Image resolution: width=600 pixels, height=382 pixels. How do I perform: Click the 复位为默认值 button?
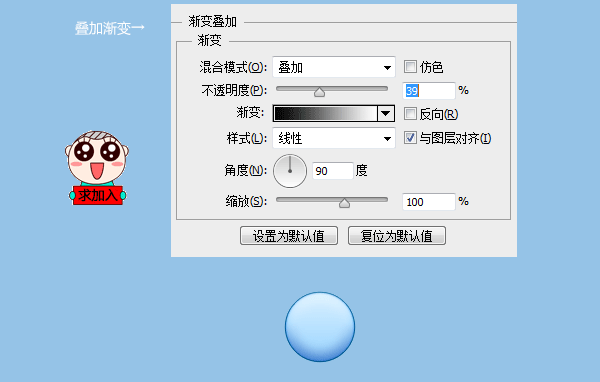[397, 235]
